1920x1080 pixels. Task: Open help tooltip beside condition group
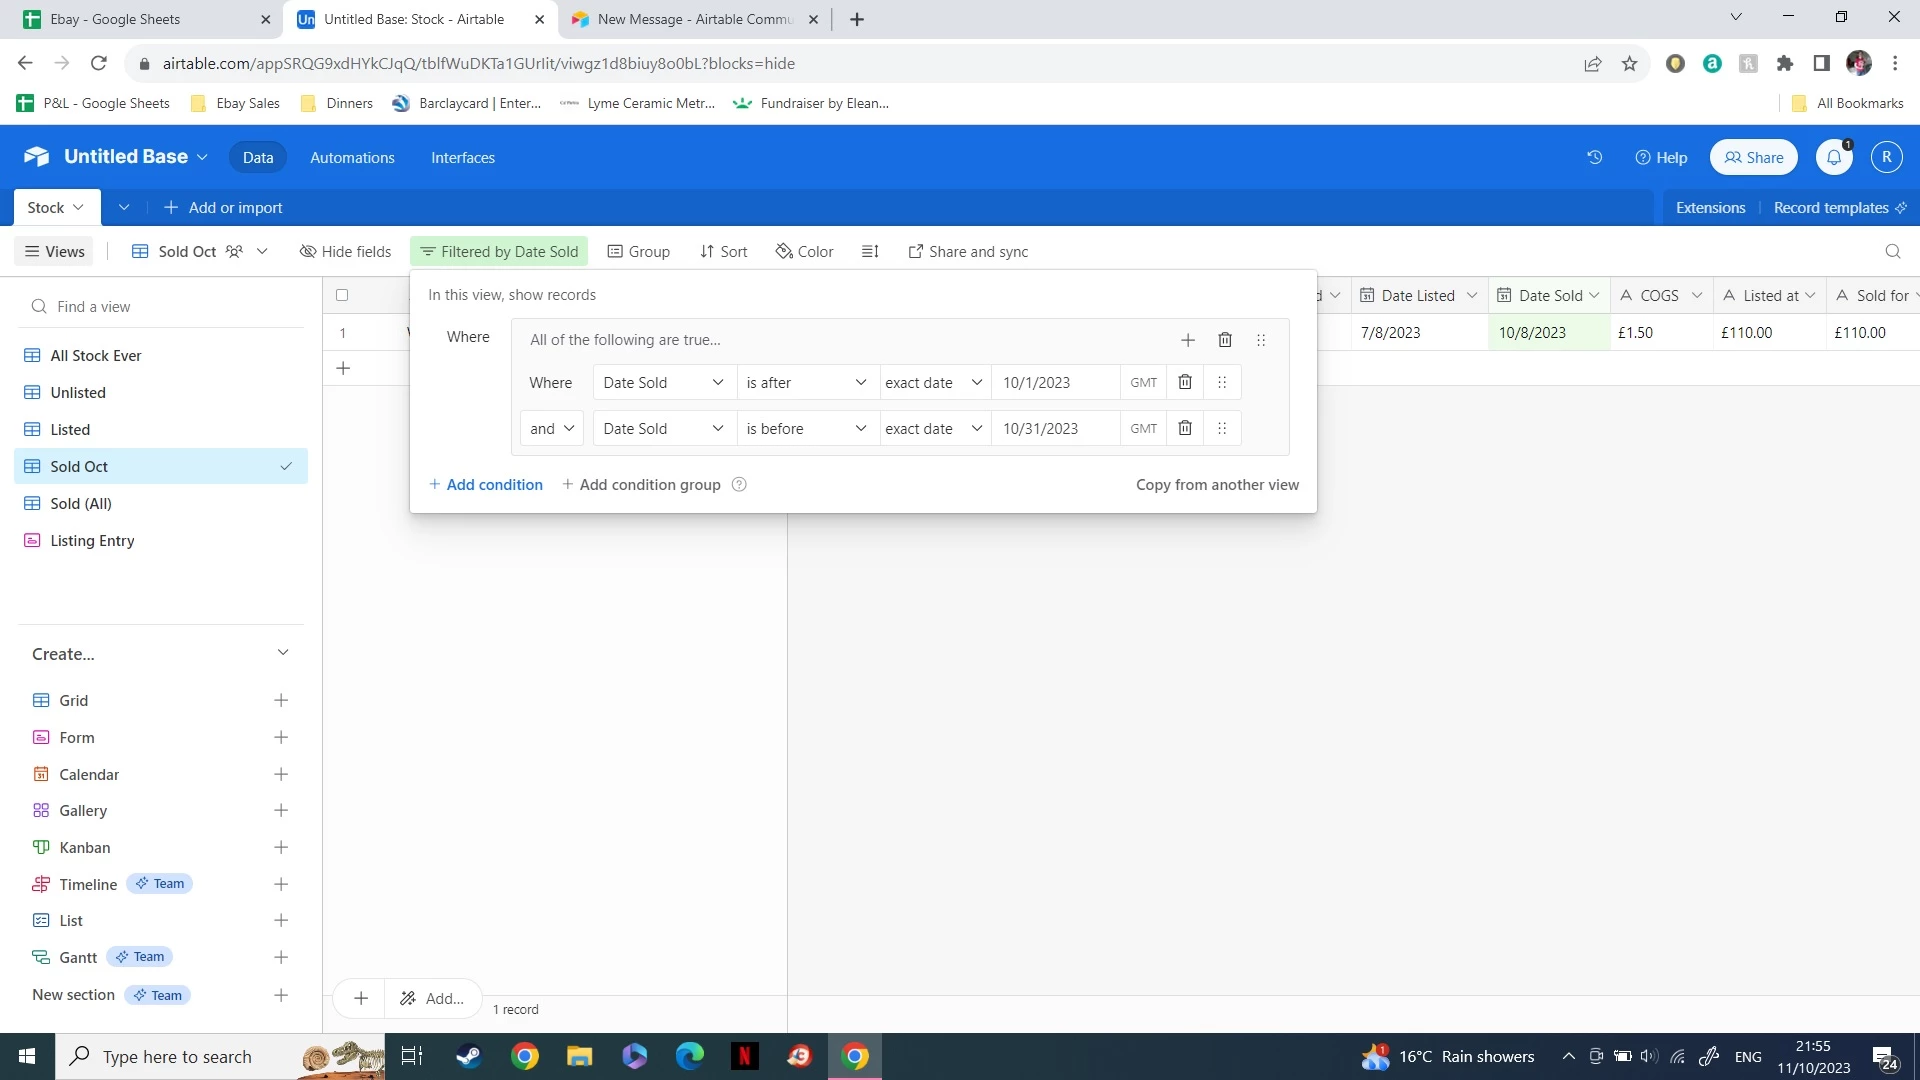click(739, 485)
